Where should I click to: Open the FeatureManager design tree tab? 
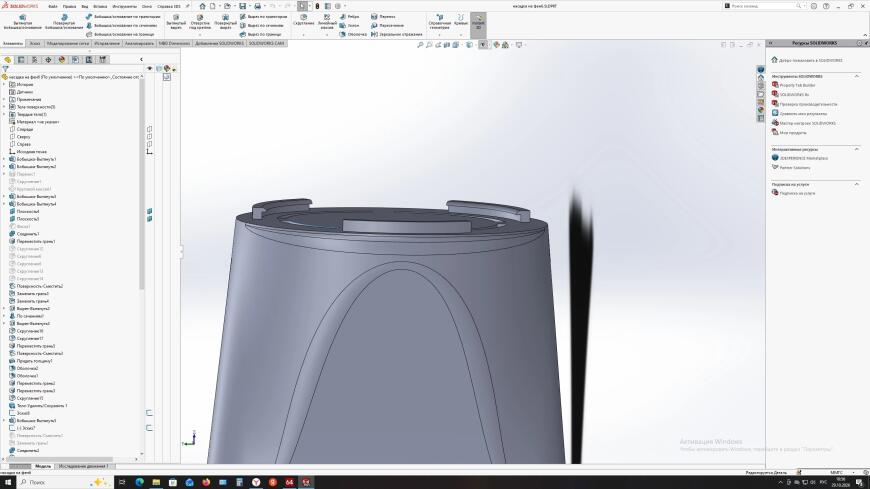8,59
